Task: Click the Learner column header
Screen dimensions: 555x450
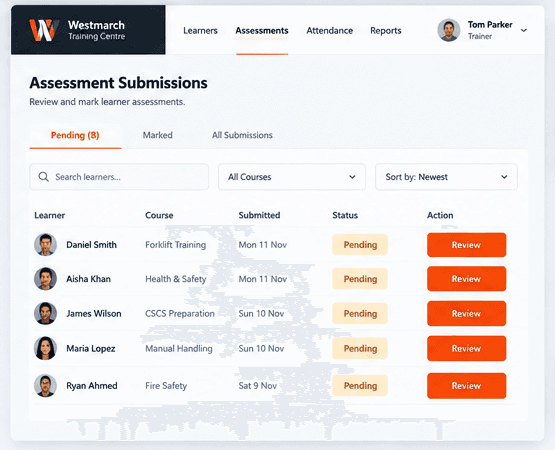Action: tap(50, 215)
